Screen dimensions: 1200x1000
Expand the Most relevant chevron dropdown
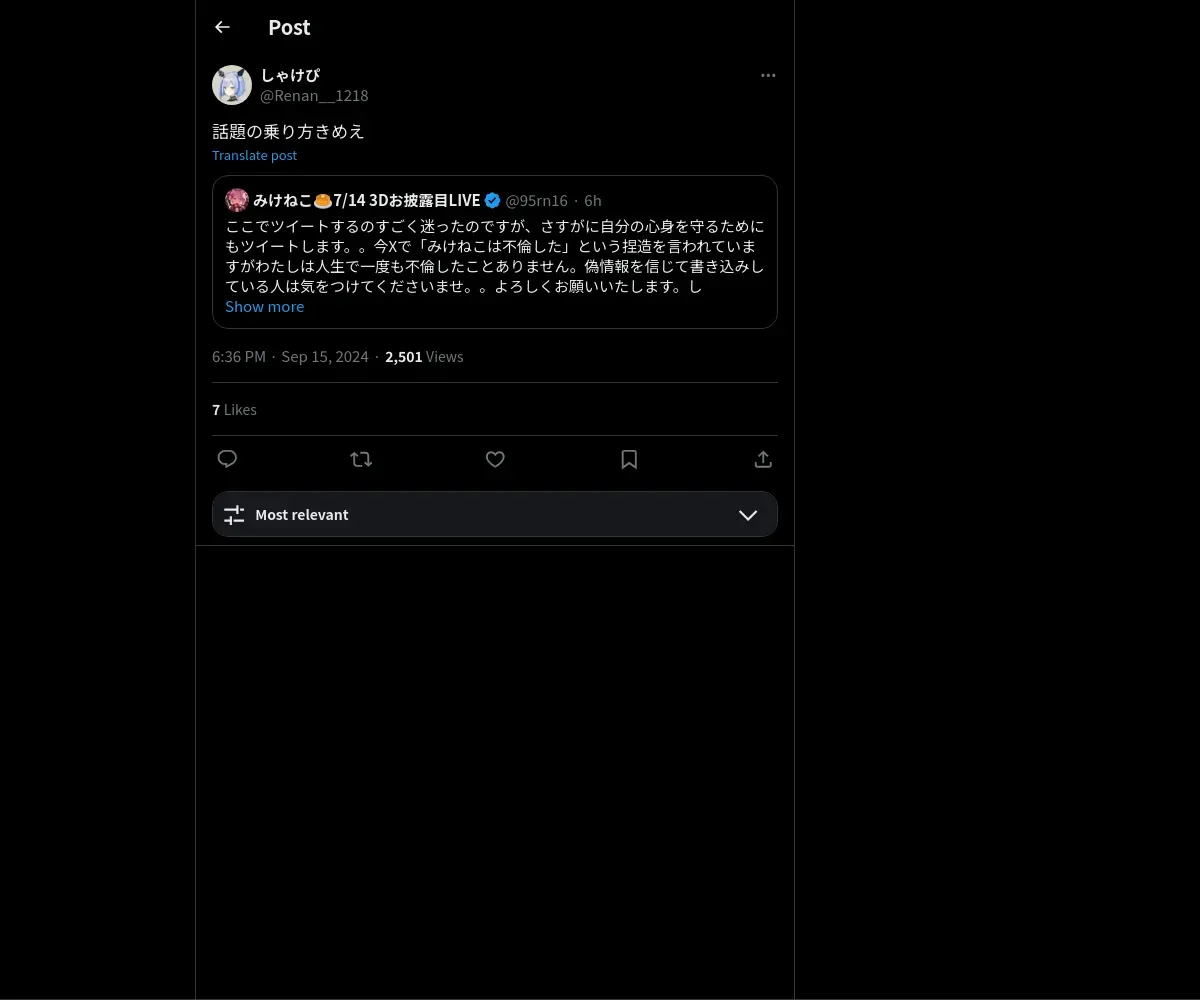[748, 515]
